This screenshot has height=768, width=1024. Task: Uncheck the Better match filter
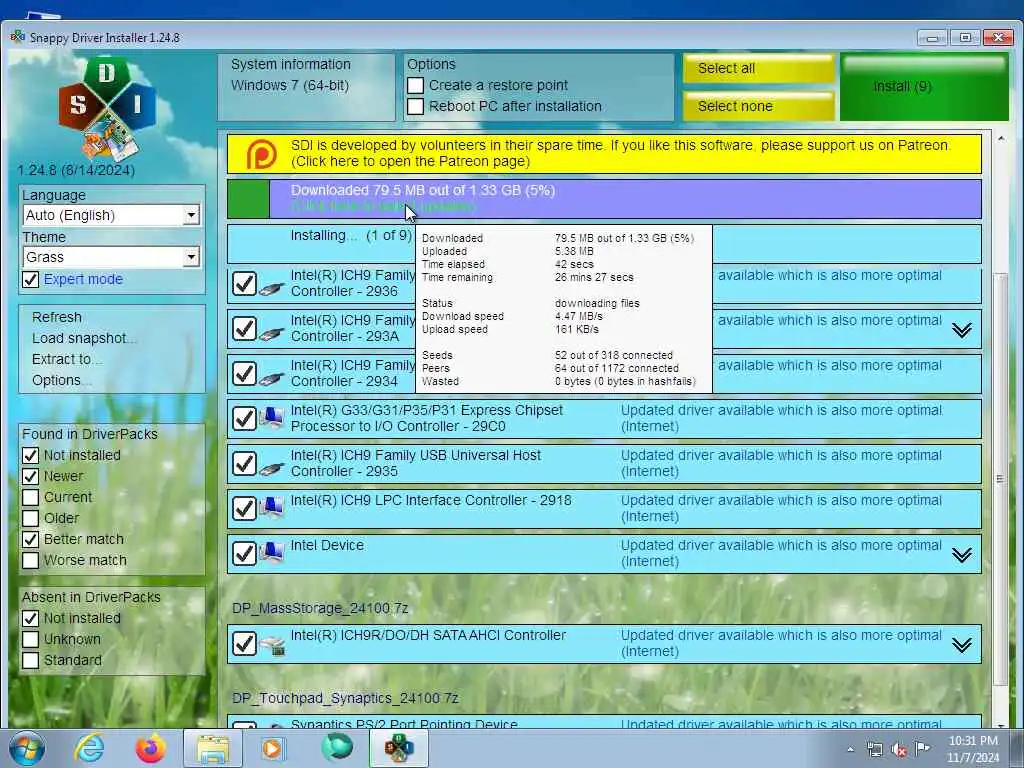(31, 539)
